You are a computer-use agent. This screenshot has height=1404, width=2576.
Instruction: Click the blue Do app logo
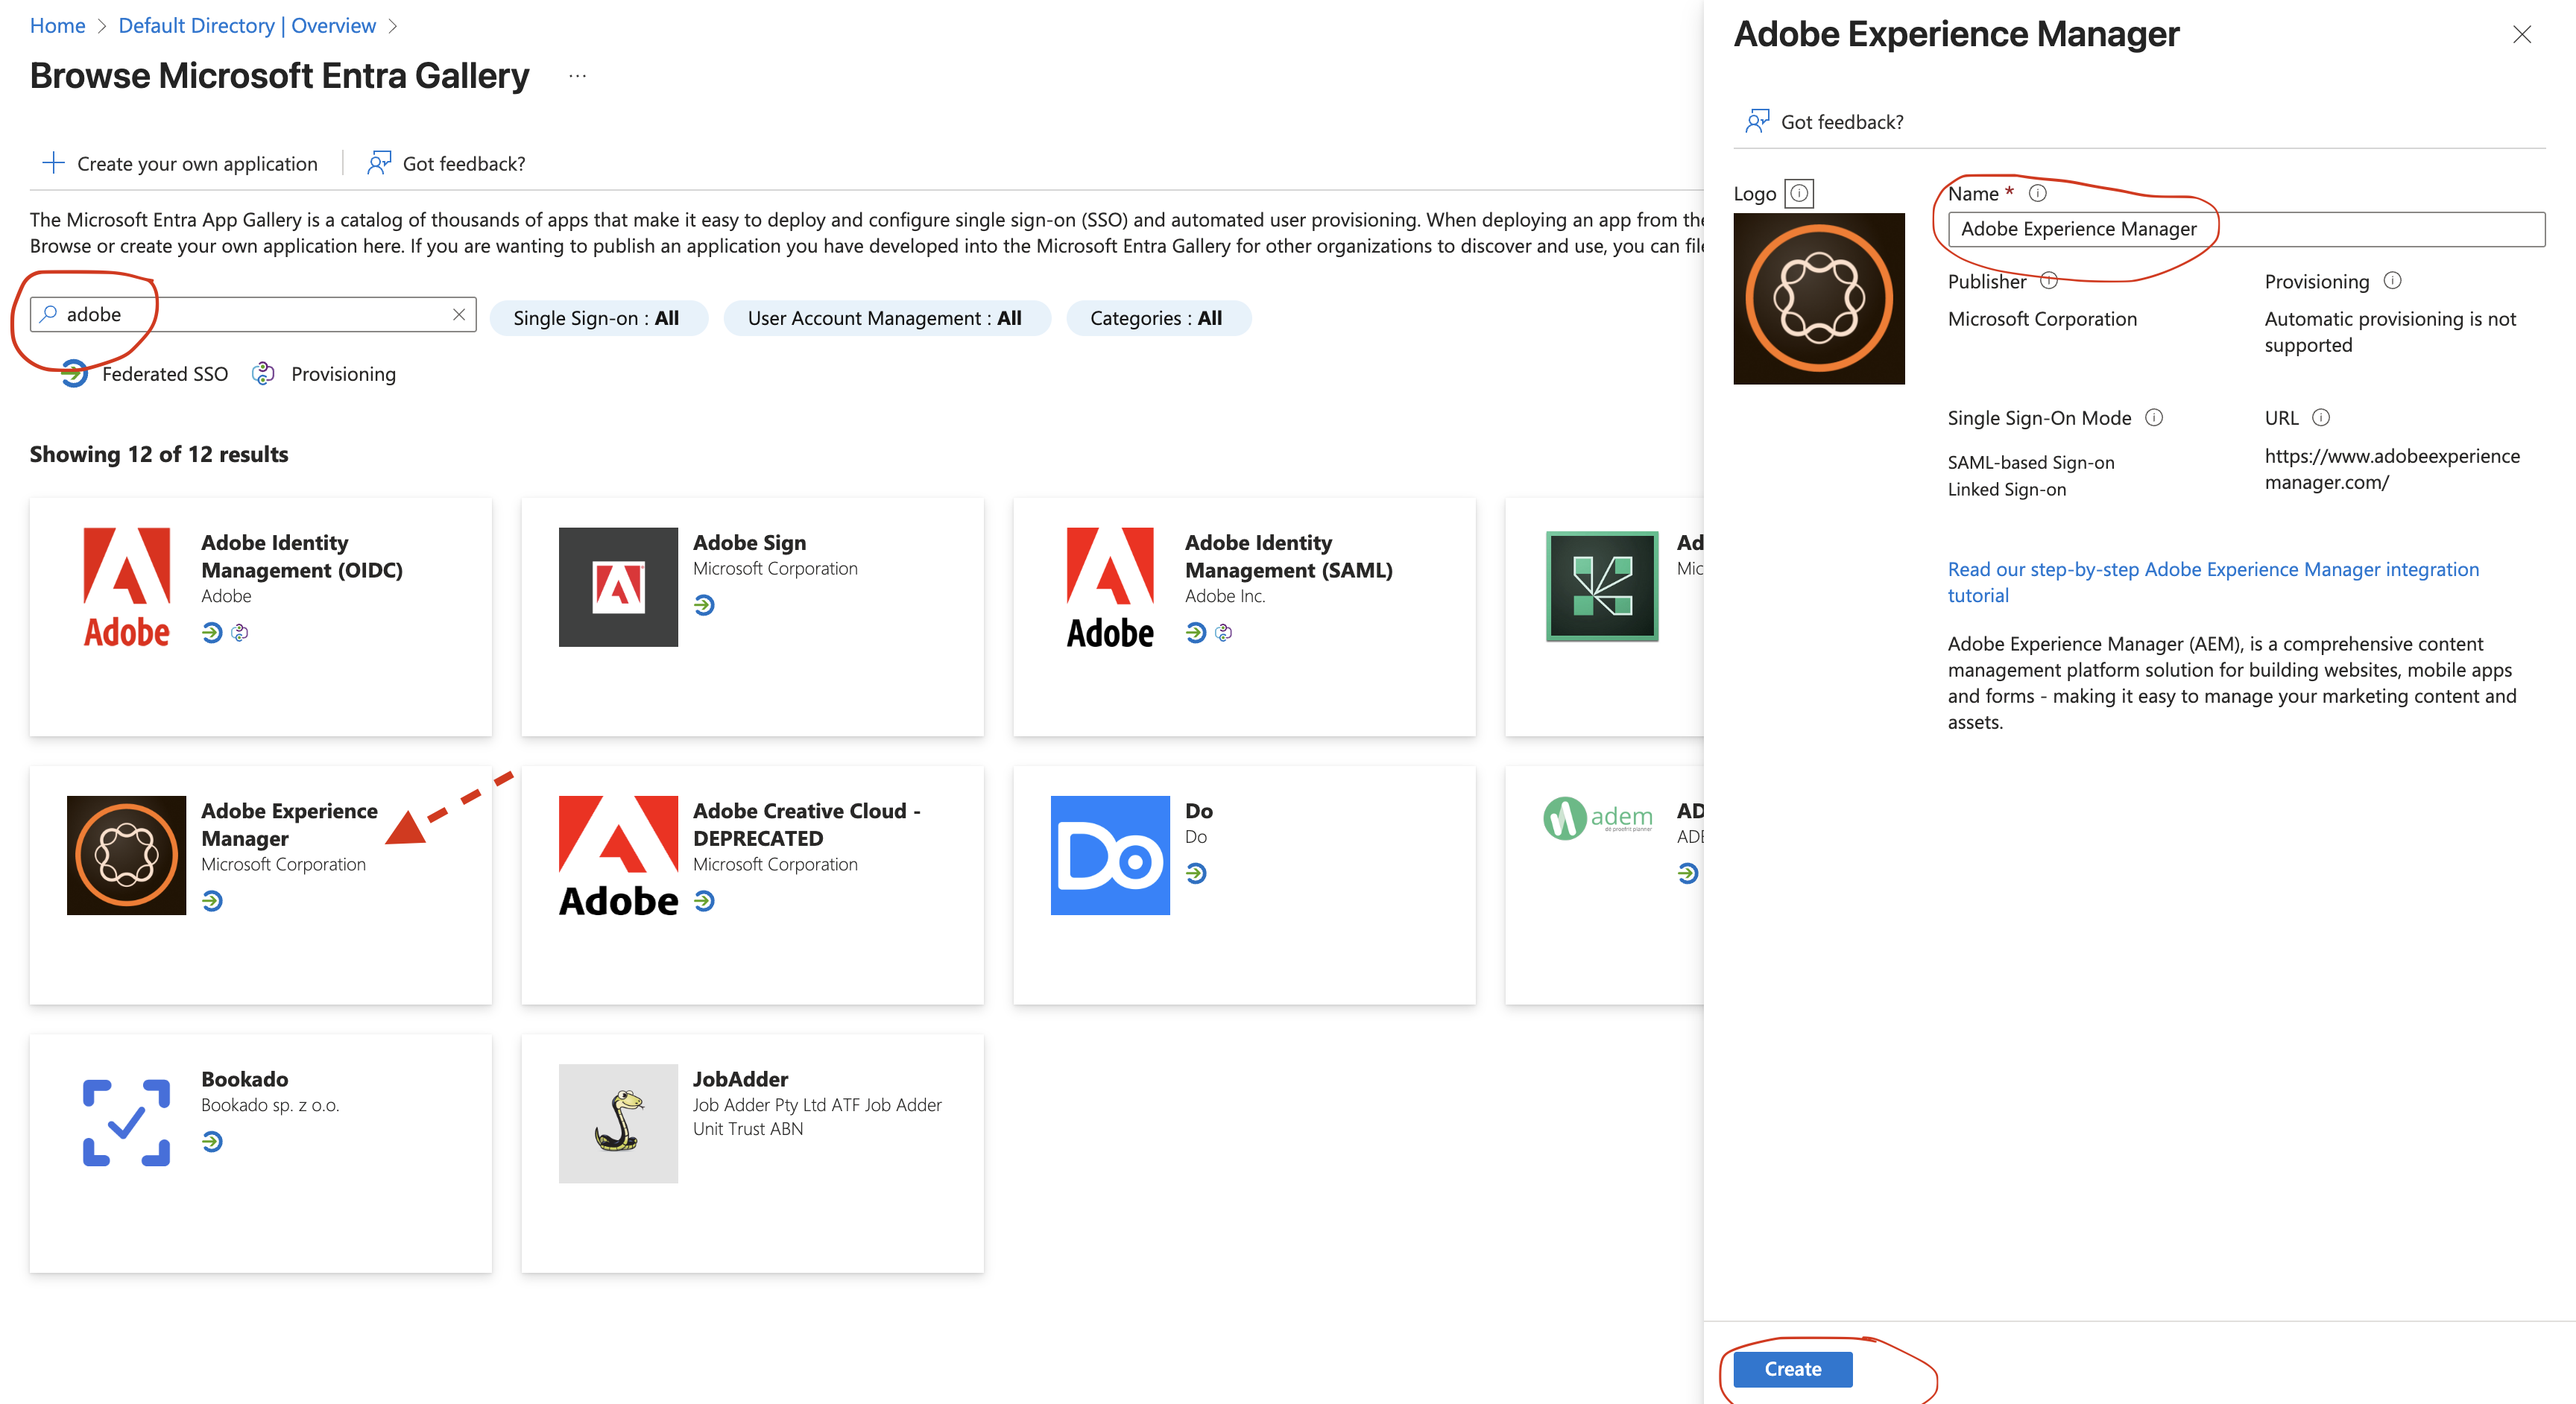point(1110,855)
